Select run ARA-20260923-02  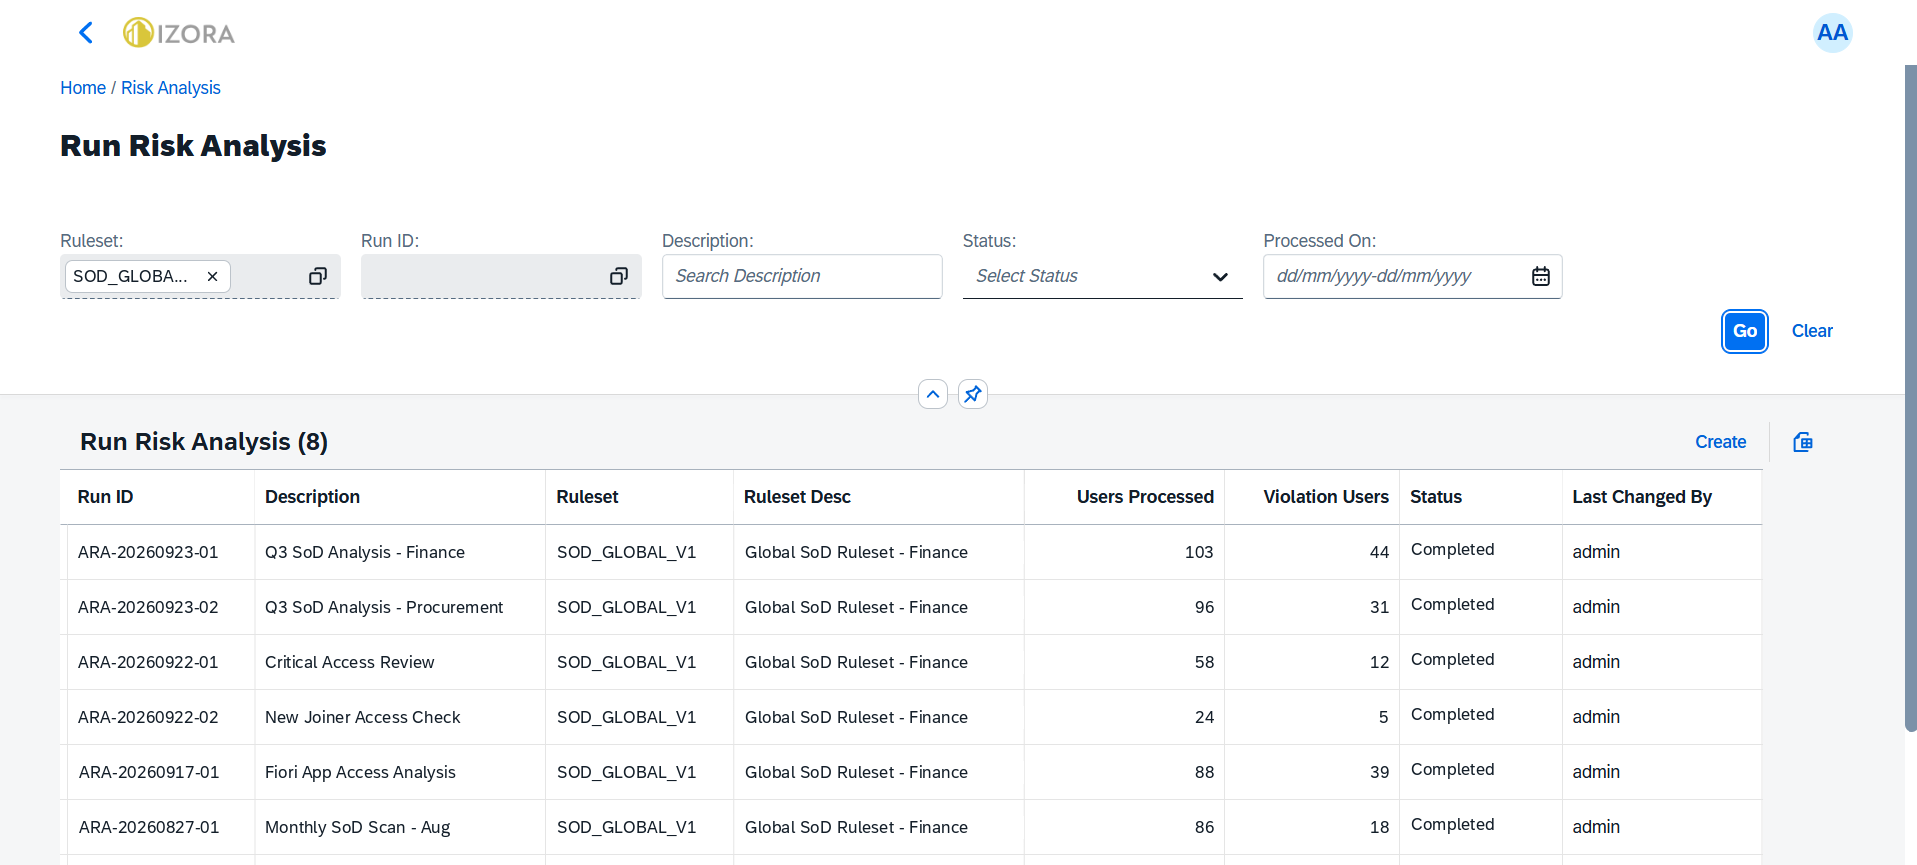click(x=148, y=607)
